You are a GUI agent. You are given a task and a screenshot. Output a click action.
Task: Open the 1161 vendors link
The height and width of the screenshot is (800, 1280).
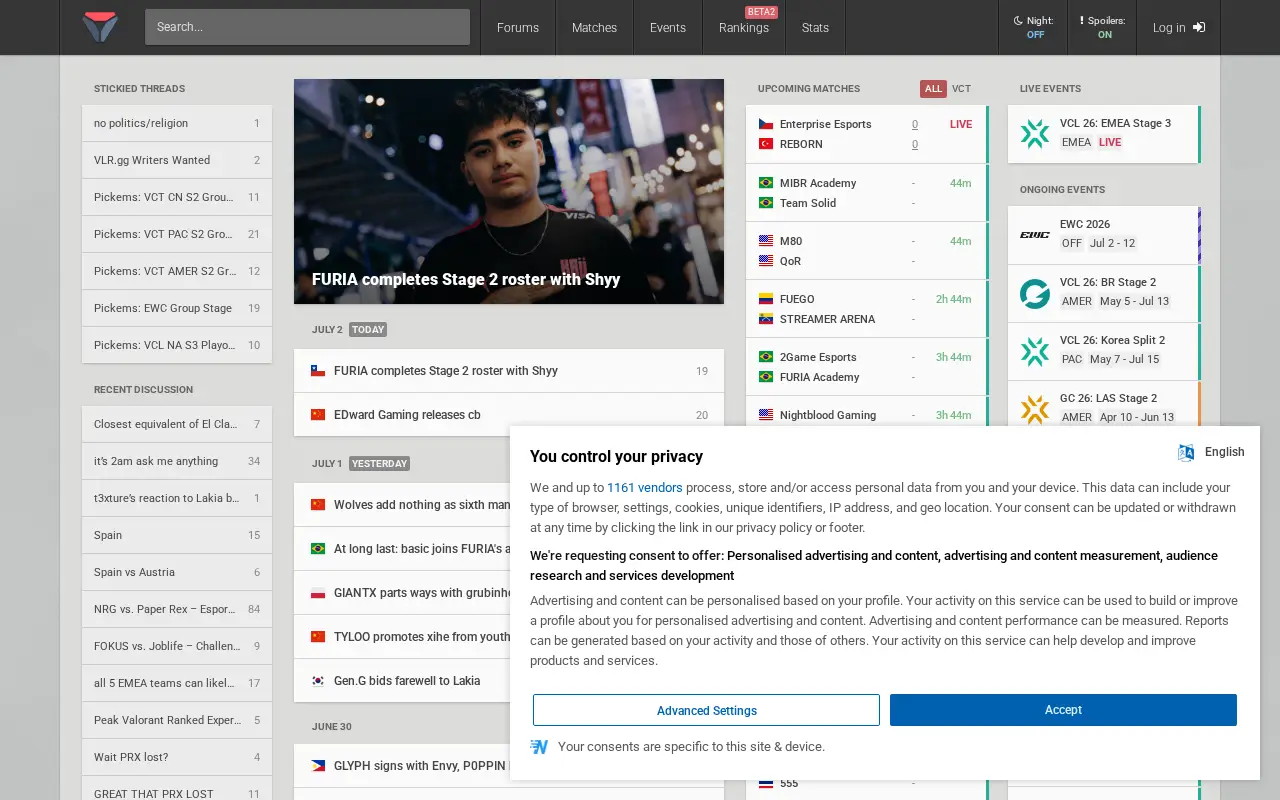point(645,488)
